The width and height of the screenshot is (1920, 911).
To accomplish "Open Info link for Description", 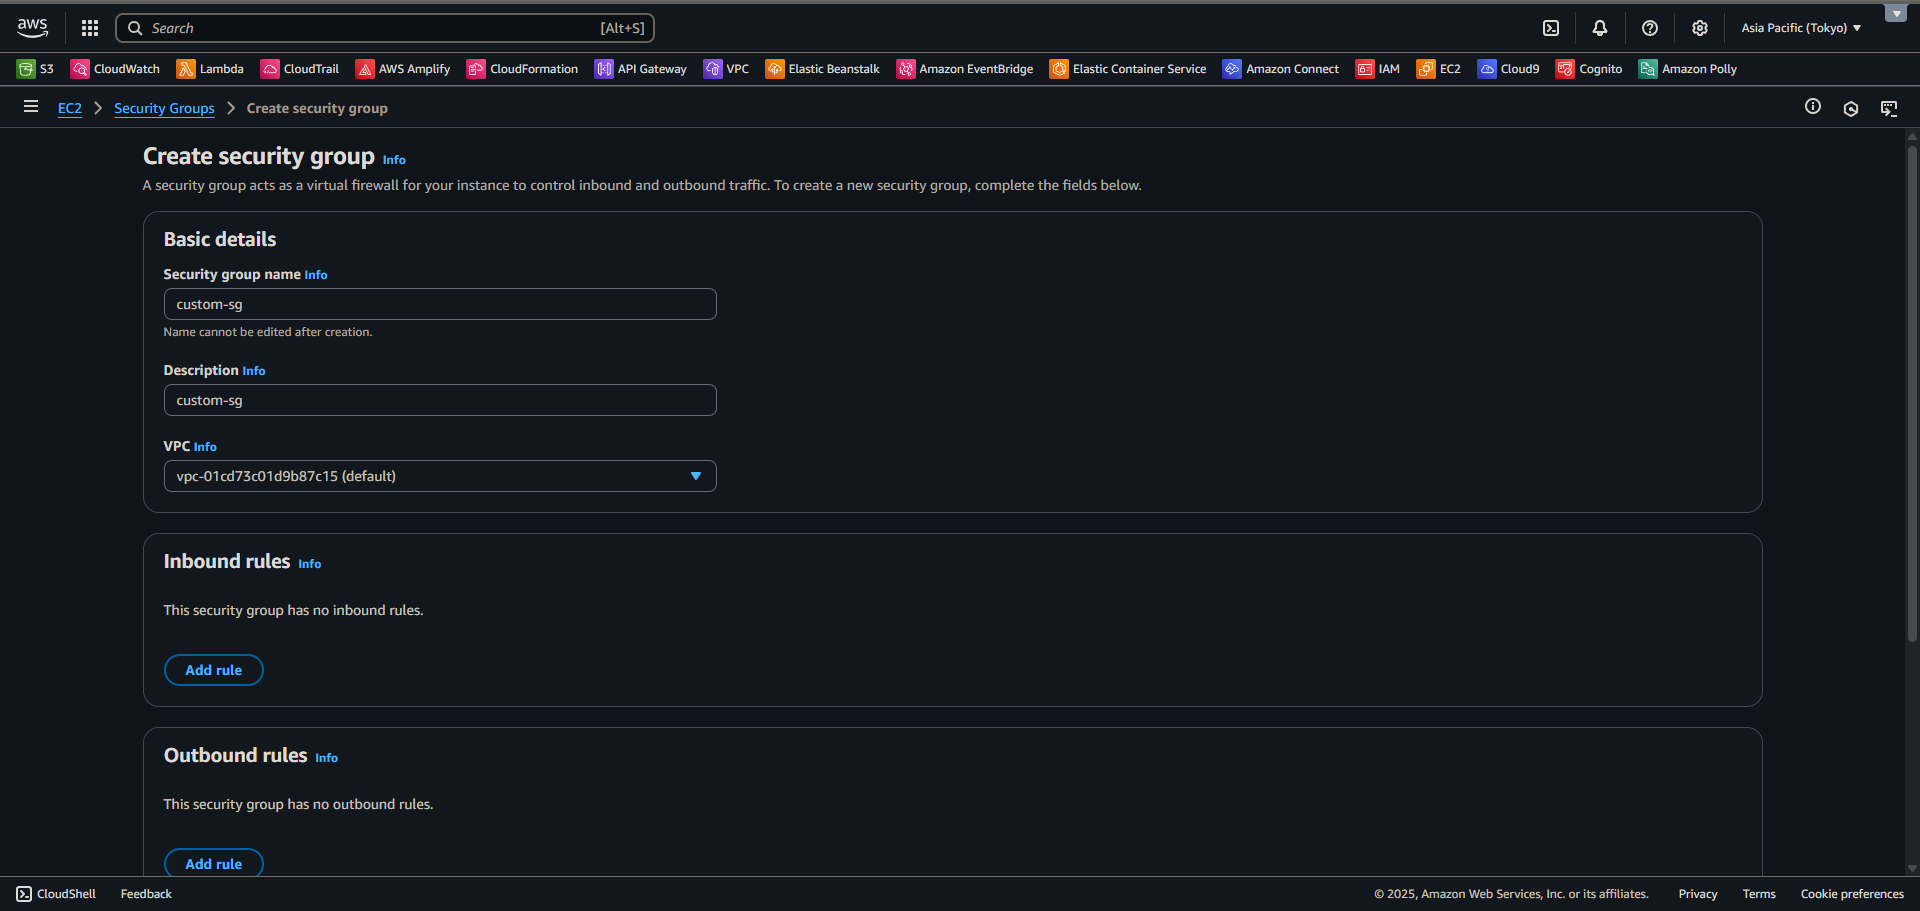I will pos(254,371).
